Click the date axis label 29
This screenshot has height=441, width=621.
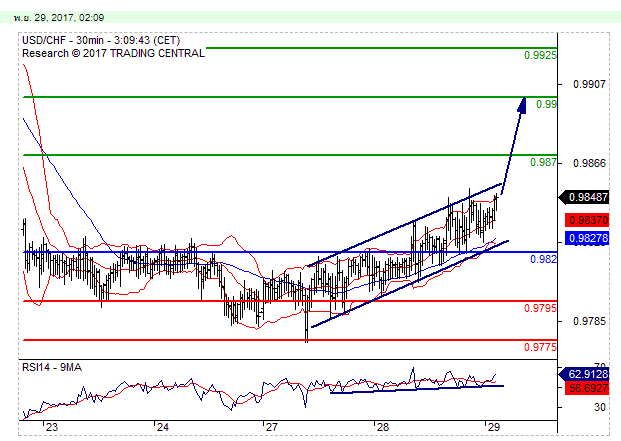(x=493, y=428)
